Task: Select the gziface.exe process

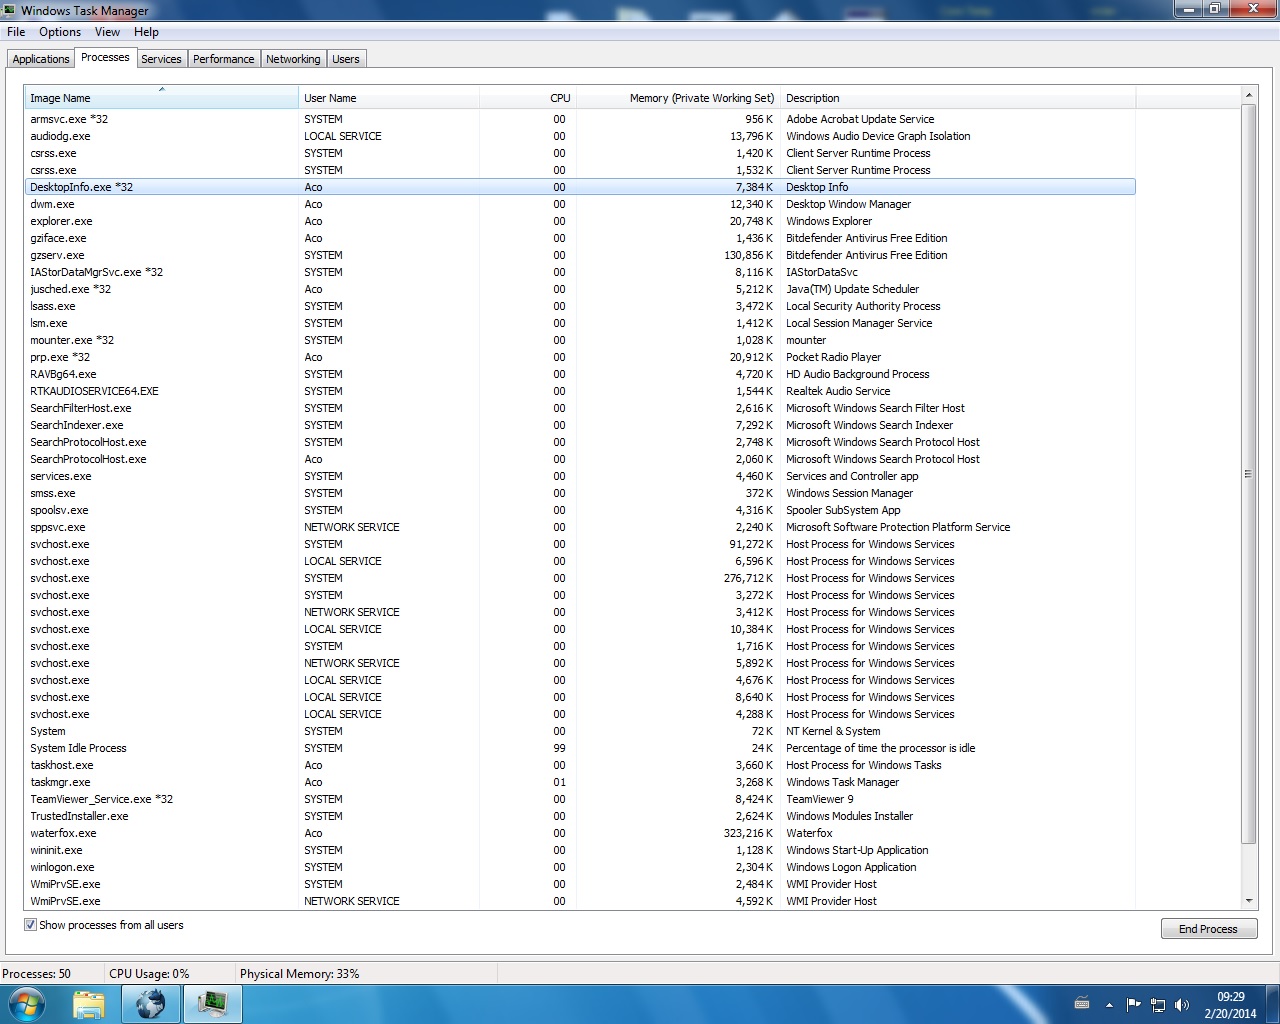Action: point(580,238)
